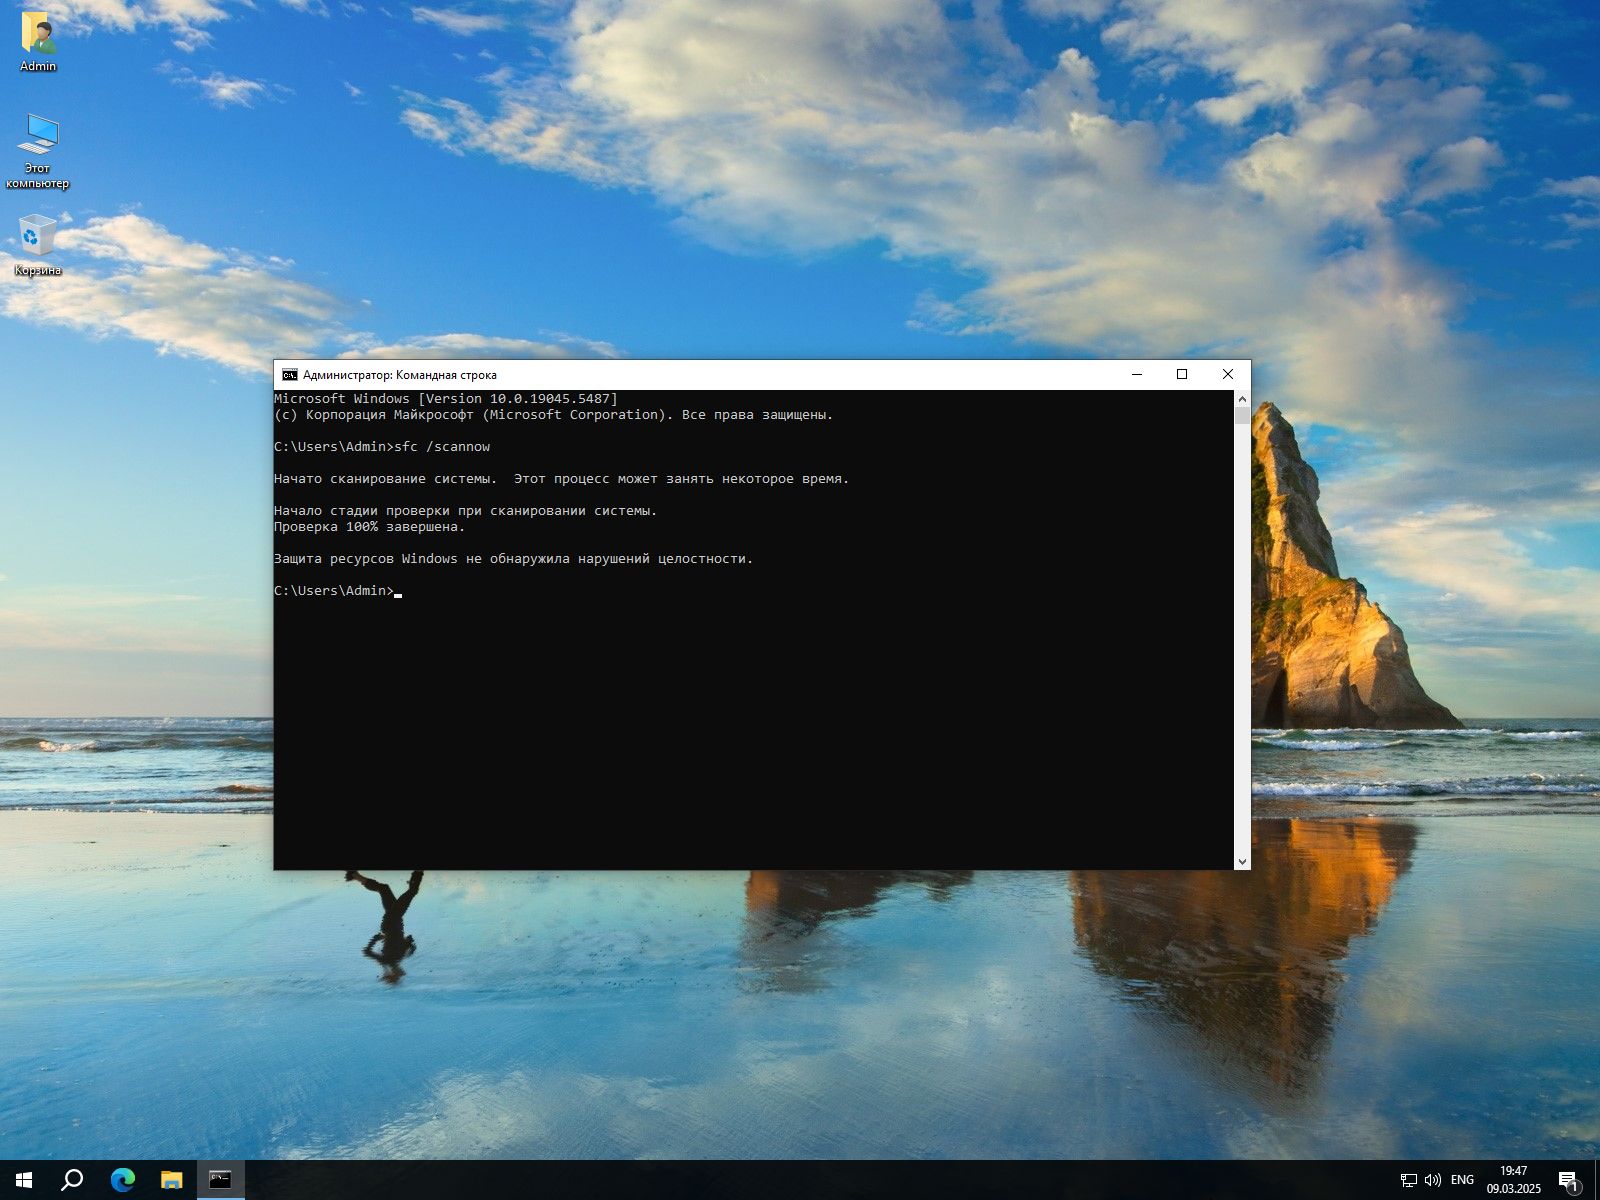Click the line 'Проверка 100% завершена.'
The image size is (1600, 1200).
pyautogui.click(x=370, y=527)
